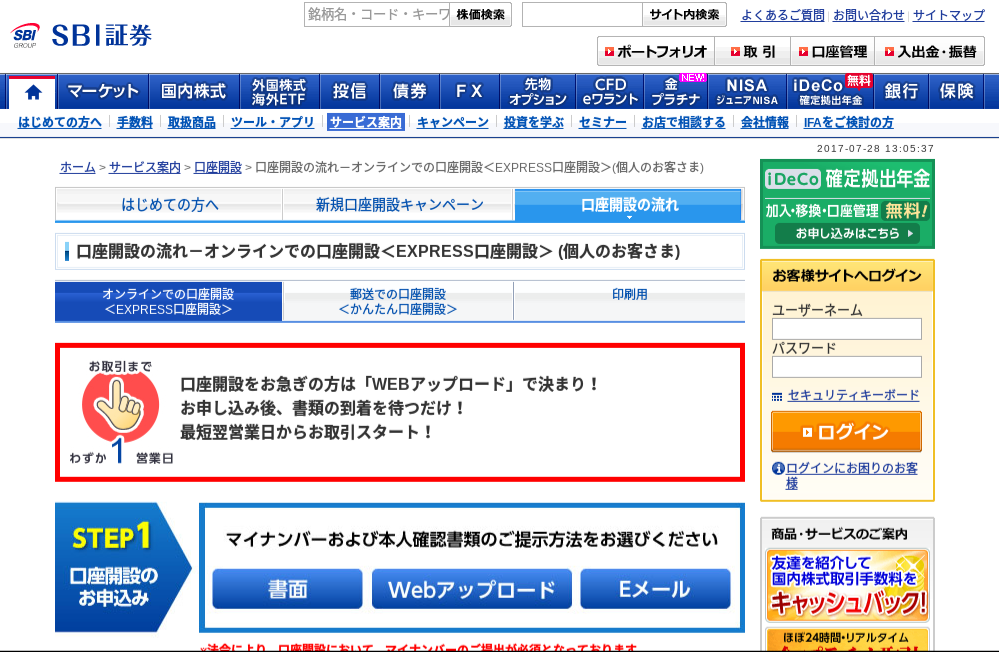Click the orange ログイン button
999x652 pixels.
846,431
